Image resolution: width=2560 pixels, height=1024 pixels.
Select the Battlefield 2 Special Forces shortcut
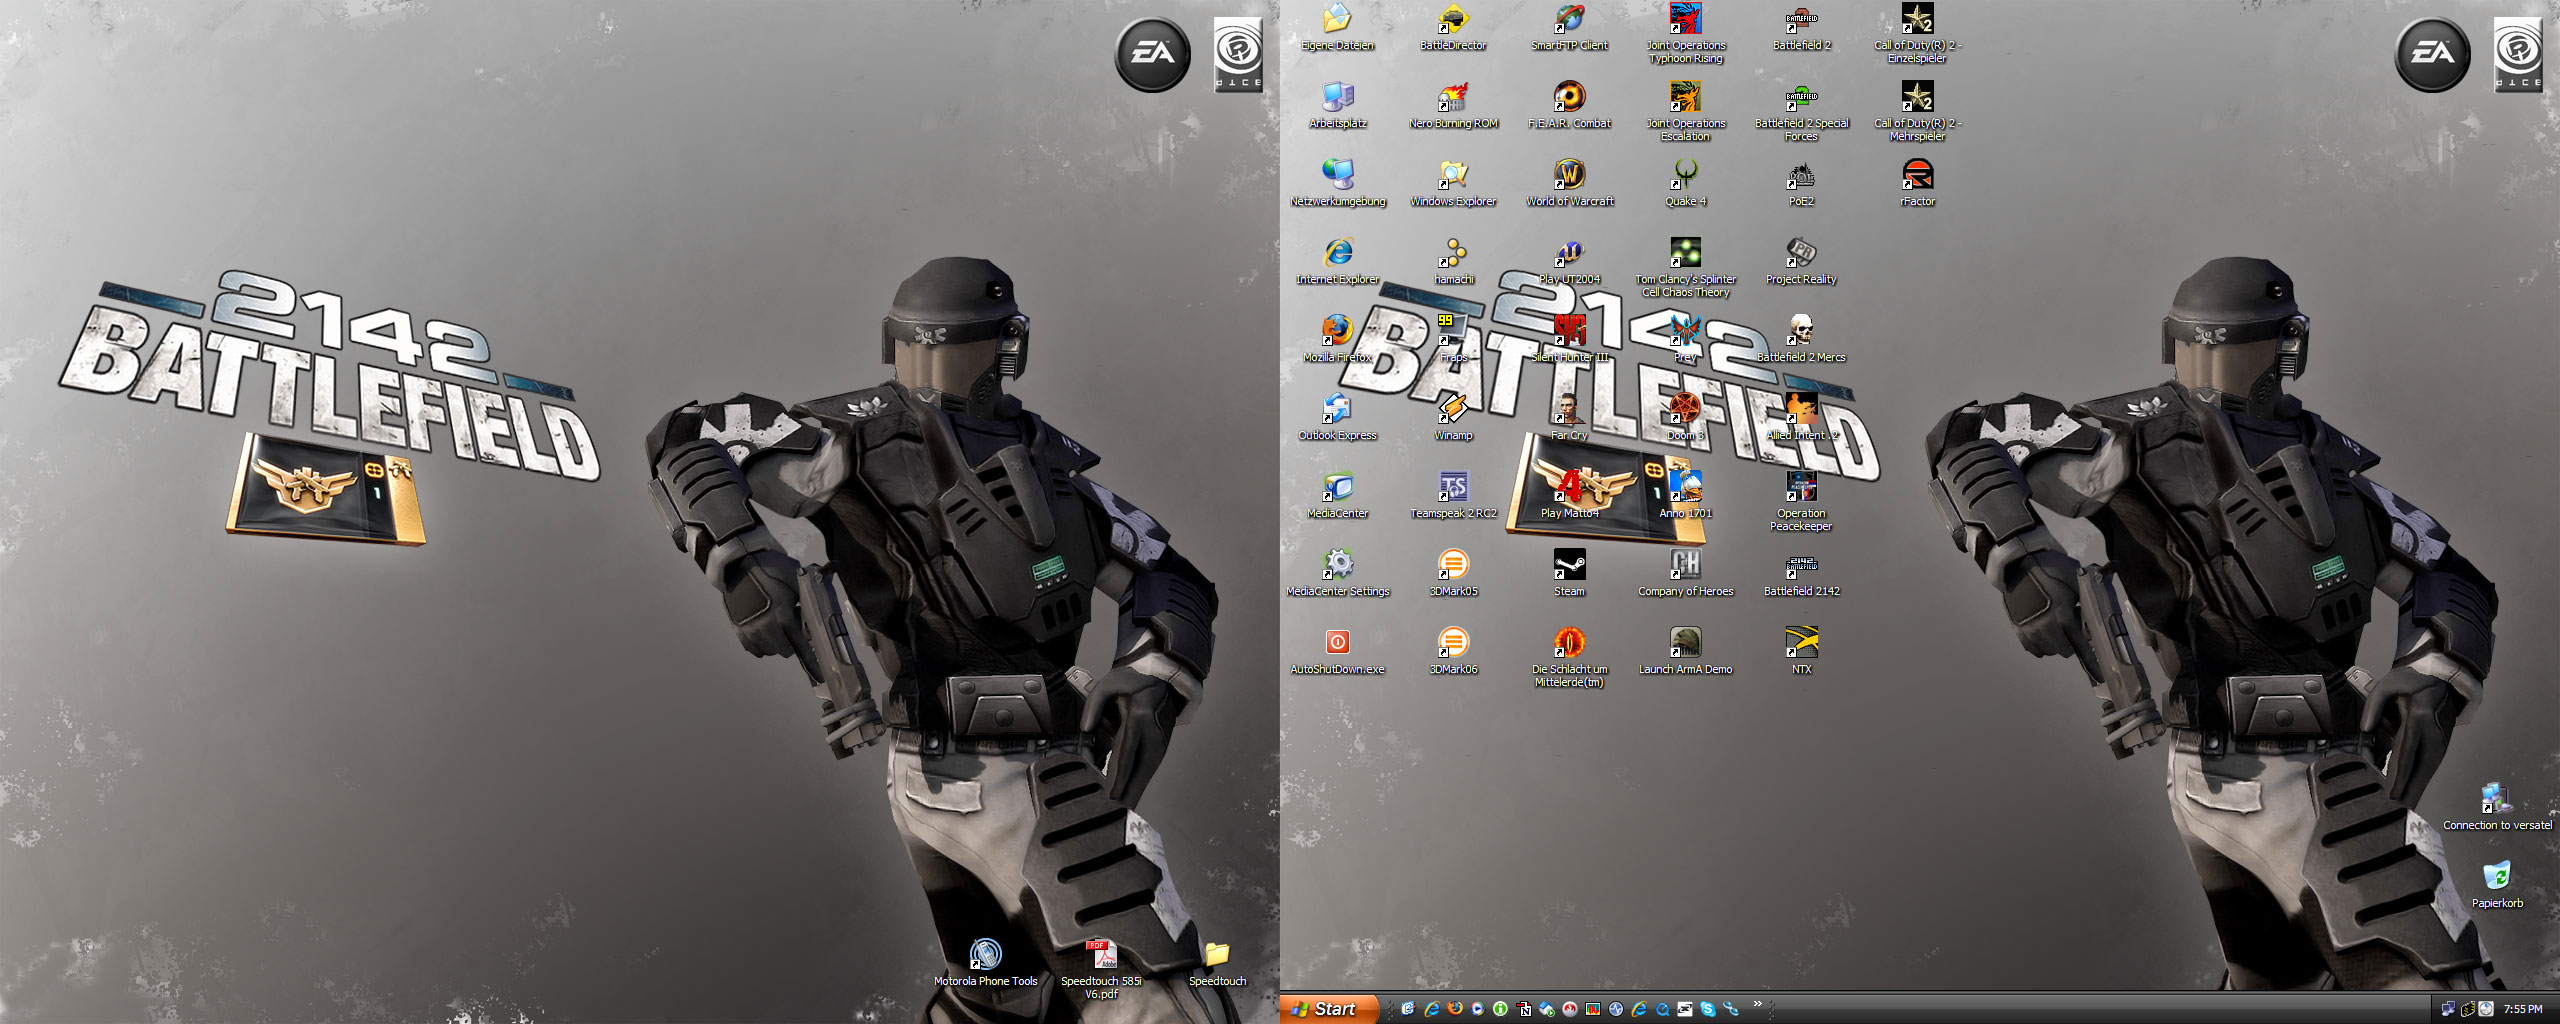pos(1801,111)
